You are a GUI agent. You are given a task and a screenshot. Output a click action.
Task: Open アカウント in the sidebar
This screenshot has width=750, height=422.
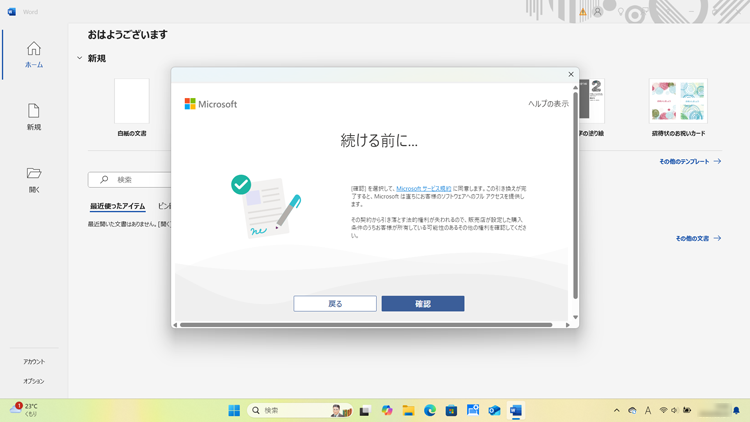(x=34, y=361)
